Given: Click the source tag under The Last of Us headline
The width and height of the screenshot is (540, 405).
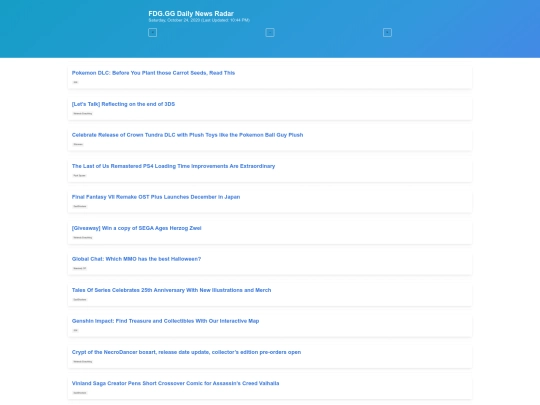Looking at the screenshot, I should 80,175.
